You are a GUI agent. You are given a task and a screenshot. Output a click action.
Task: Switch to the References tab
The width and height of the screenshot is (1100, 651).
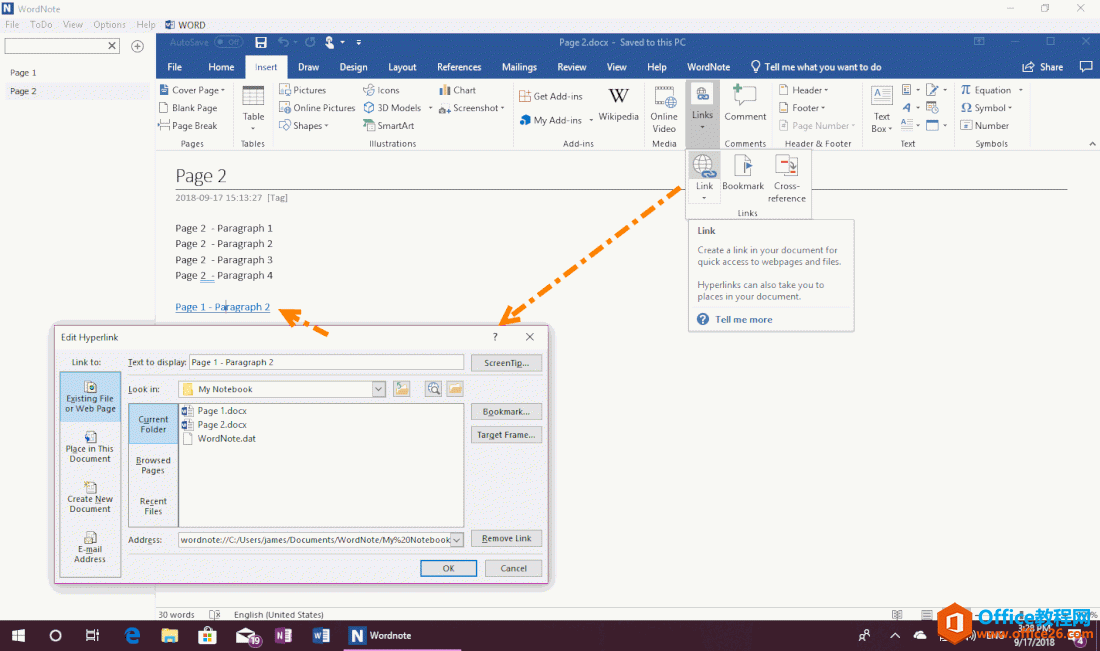click(459, 67)
